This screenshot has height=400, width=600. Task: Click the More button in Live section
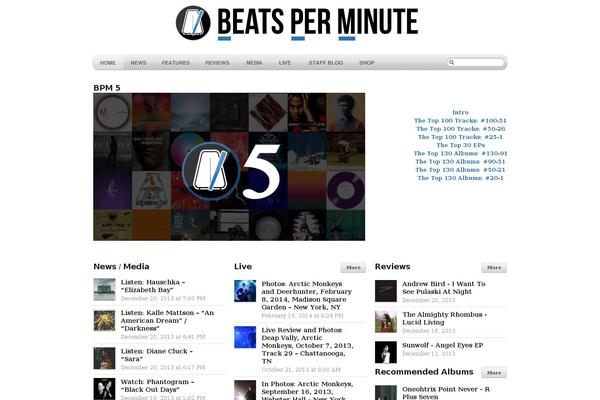pos(353,268)
